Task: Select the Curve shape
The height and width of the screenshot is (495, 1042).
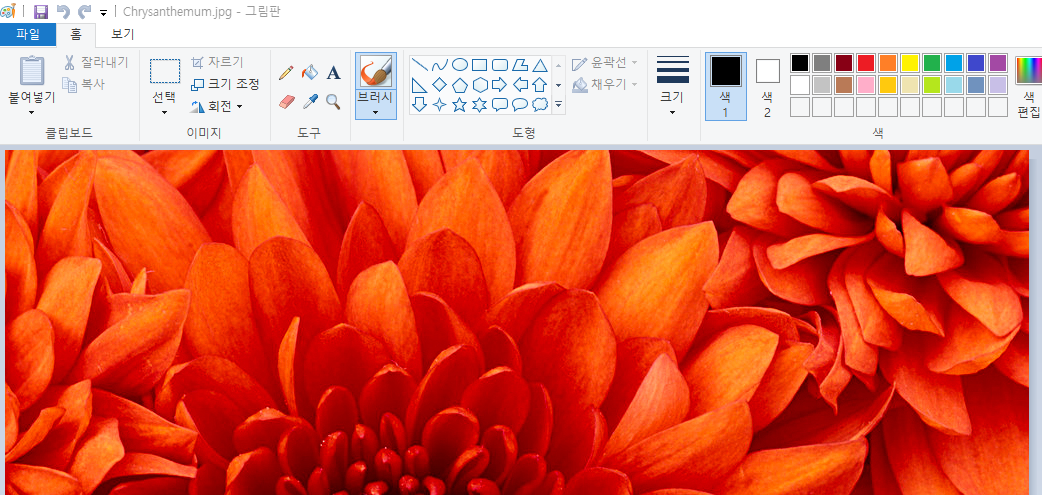Action: [x=439, y=64]
